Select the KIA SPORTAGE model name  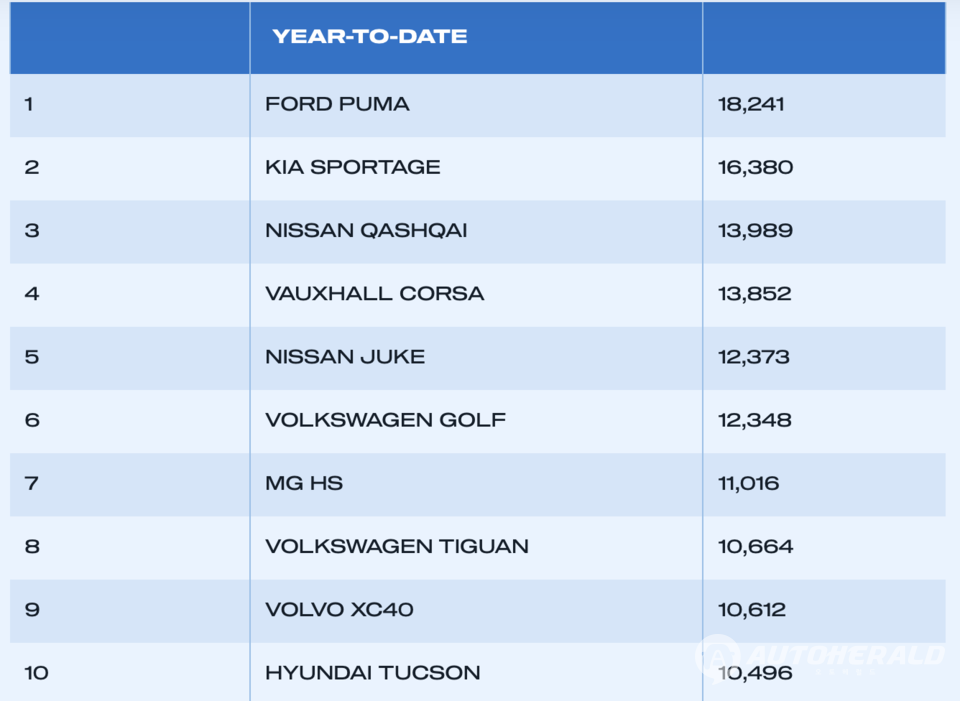(353, 167)
